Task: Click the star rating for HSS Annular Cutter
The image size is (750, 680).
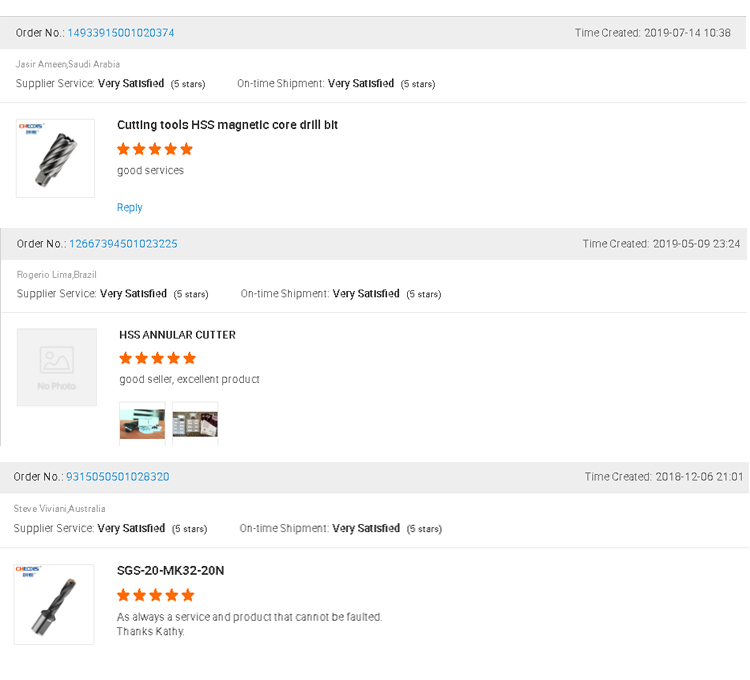Action: click(x=157, y=358)
